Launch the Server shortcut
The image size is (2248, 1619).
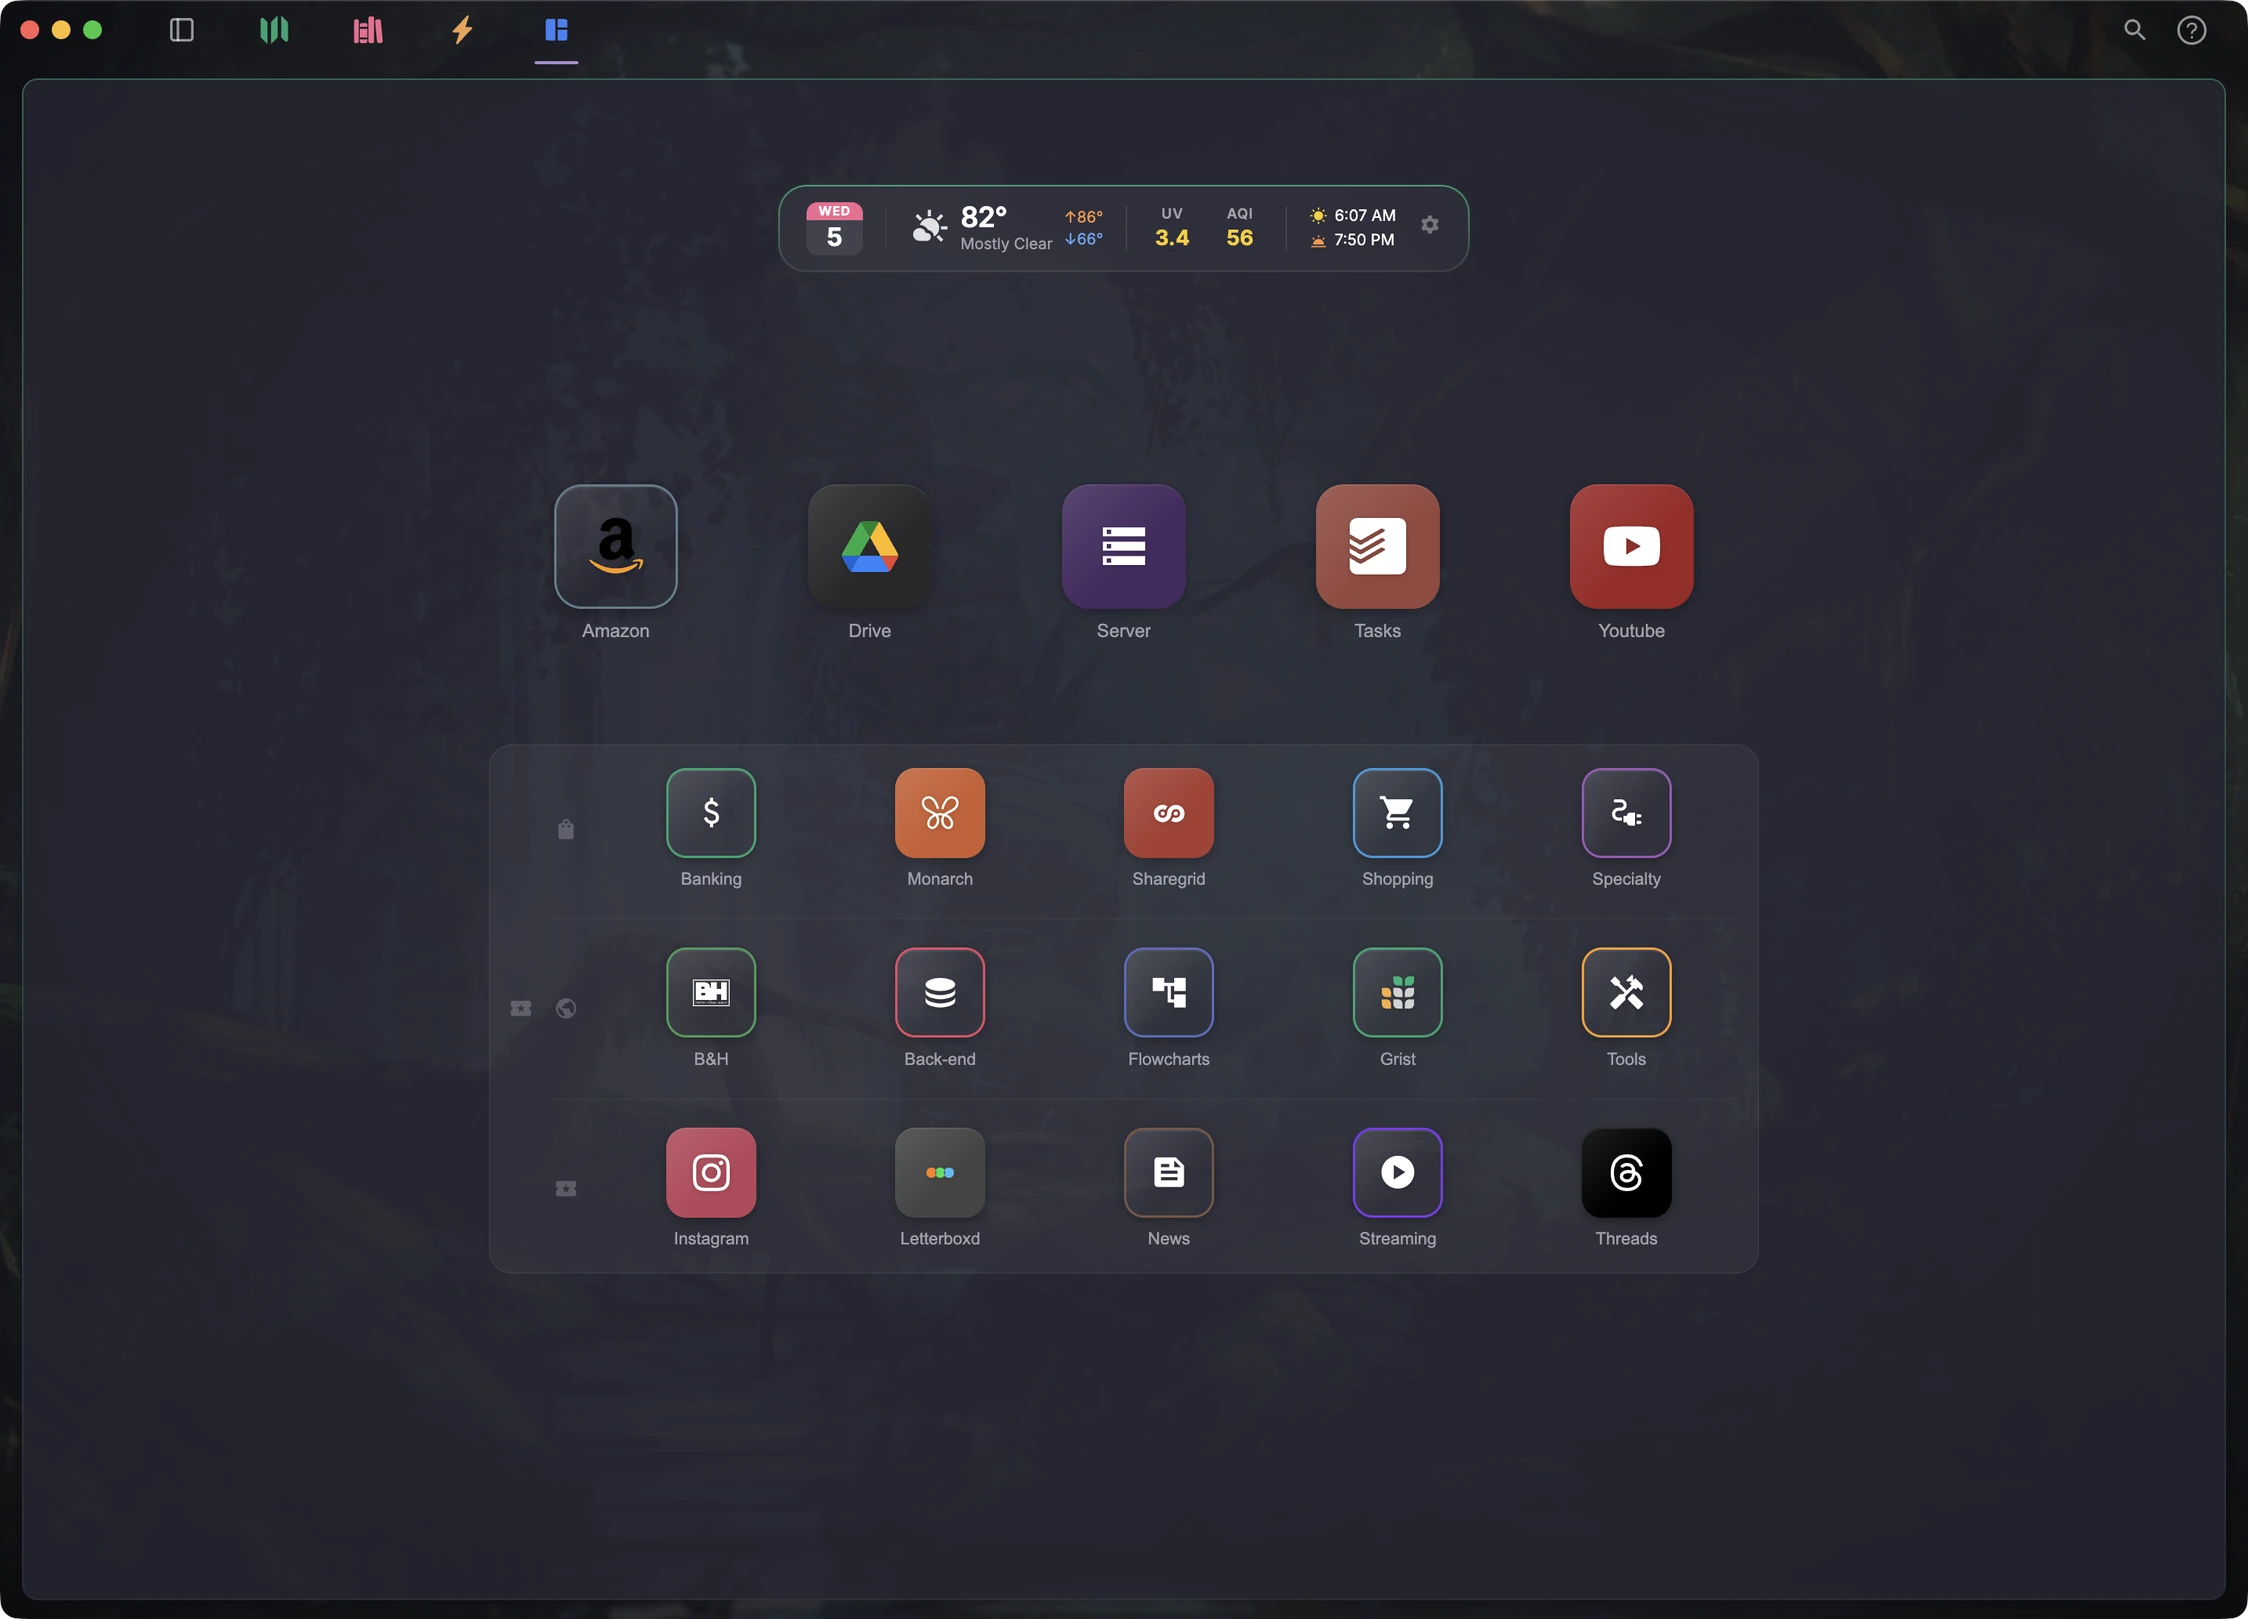1123,546
